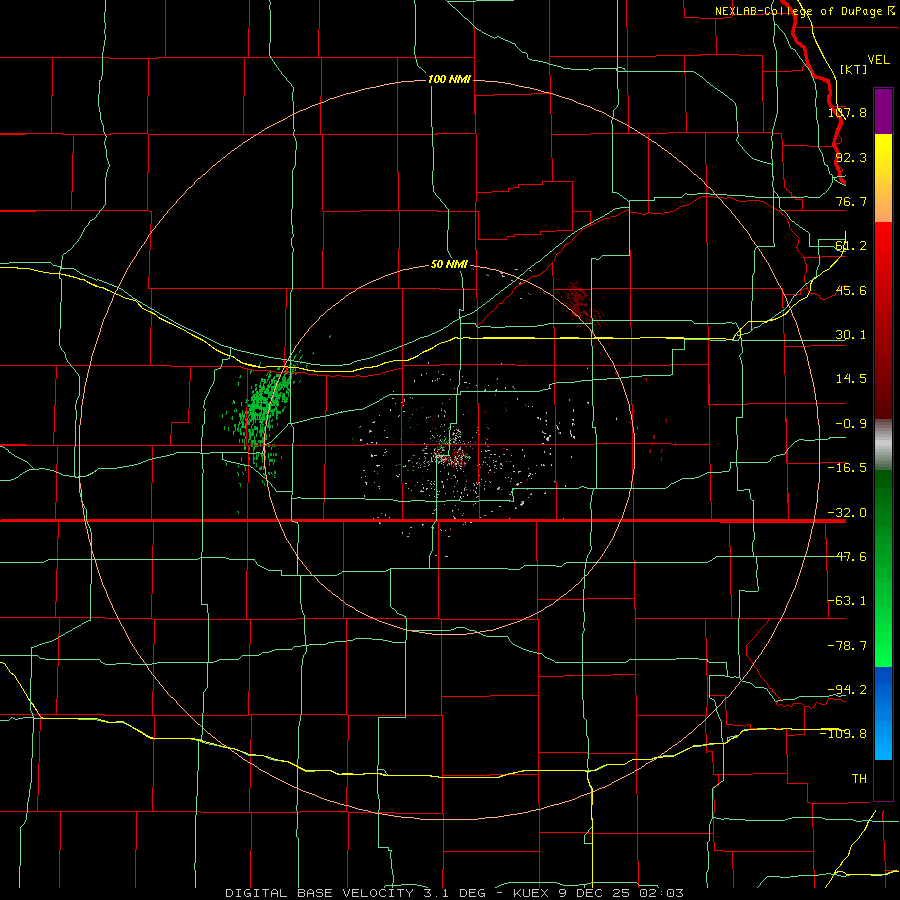Image resolution: width=900 pixels, height=900 pixels.
Task: Select the -63.1 velocity scale value
Action: (x=848, y=601)
